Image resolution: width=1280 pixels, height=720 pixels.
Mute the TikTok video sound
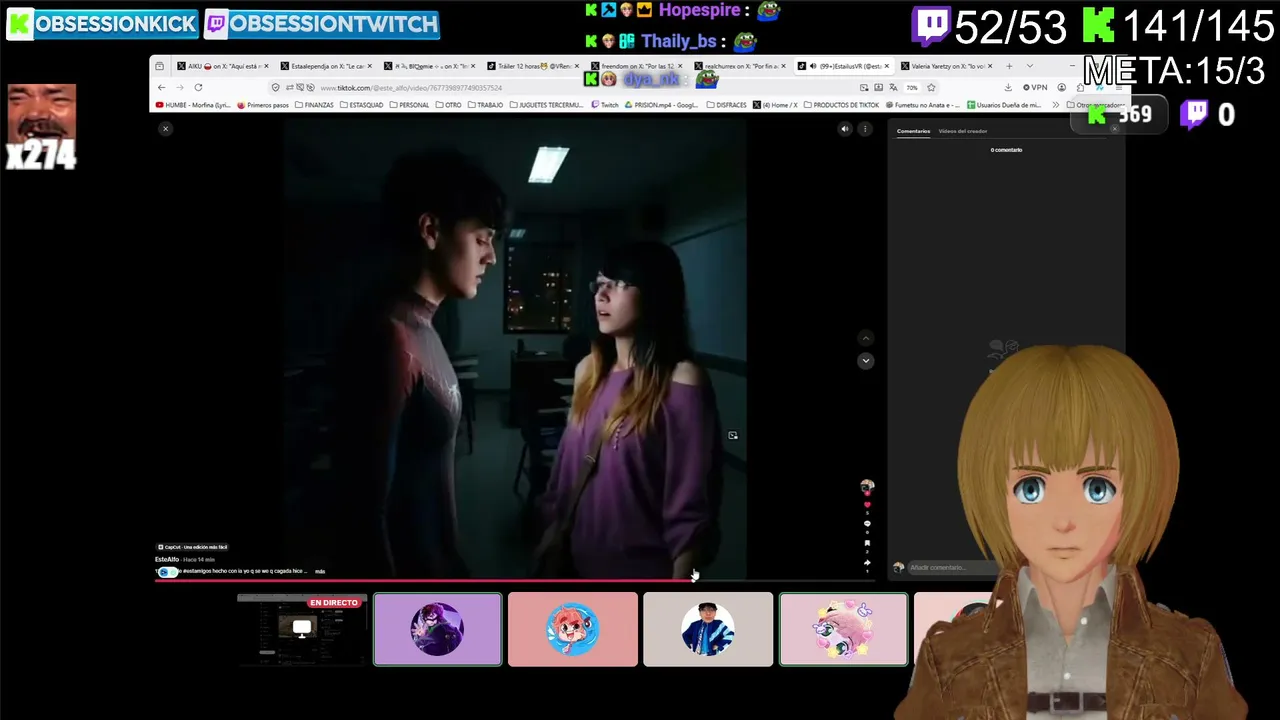[x=845, y=128]
